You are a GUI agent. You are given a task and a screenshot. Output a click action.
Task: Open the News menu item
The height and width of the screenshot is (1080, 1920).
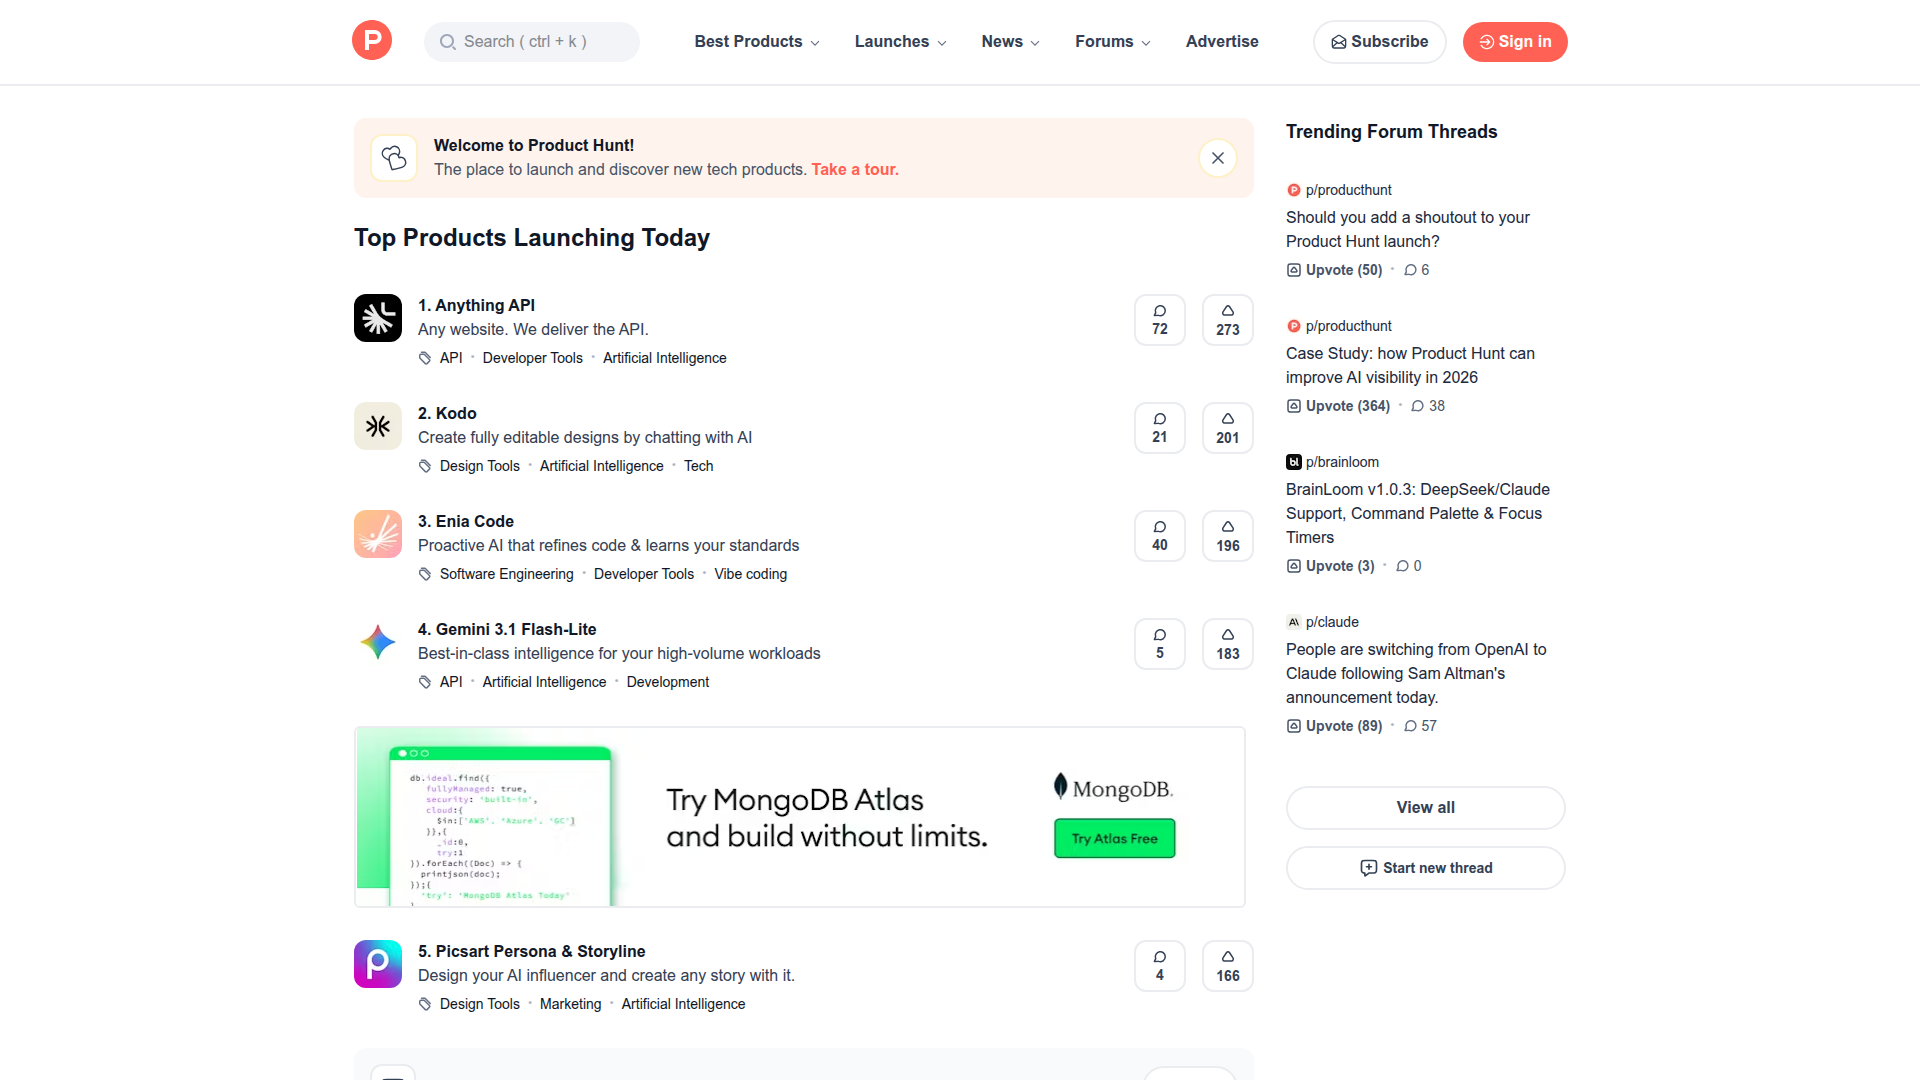(x=1008, y=41)
